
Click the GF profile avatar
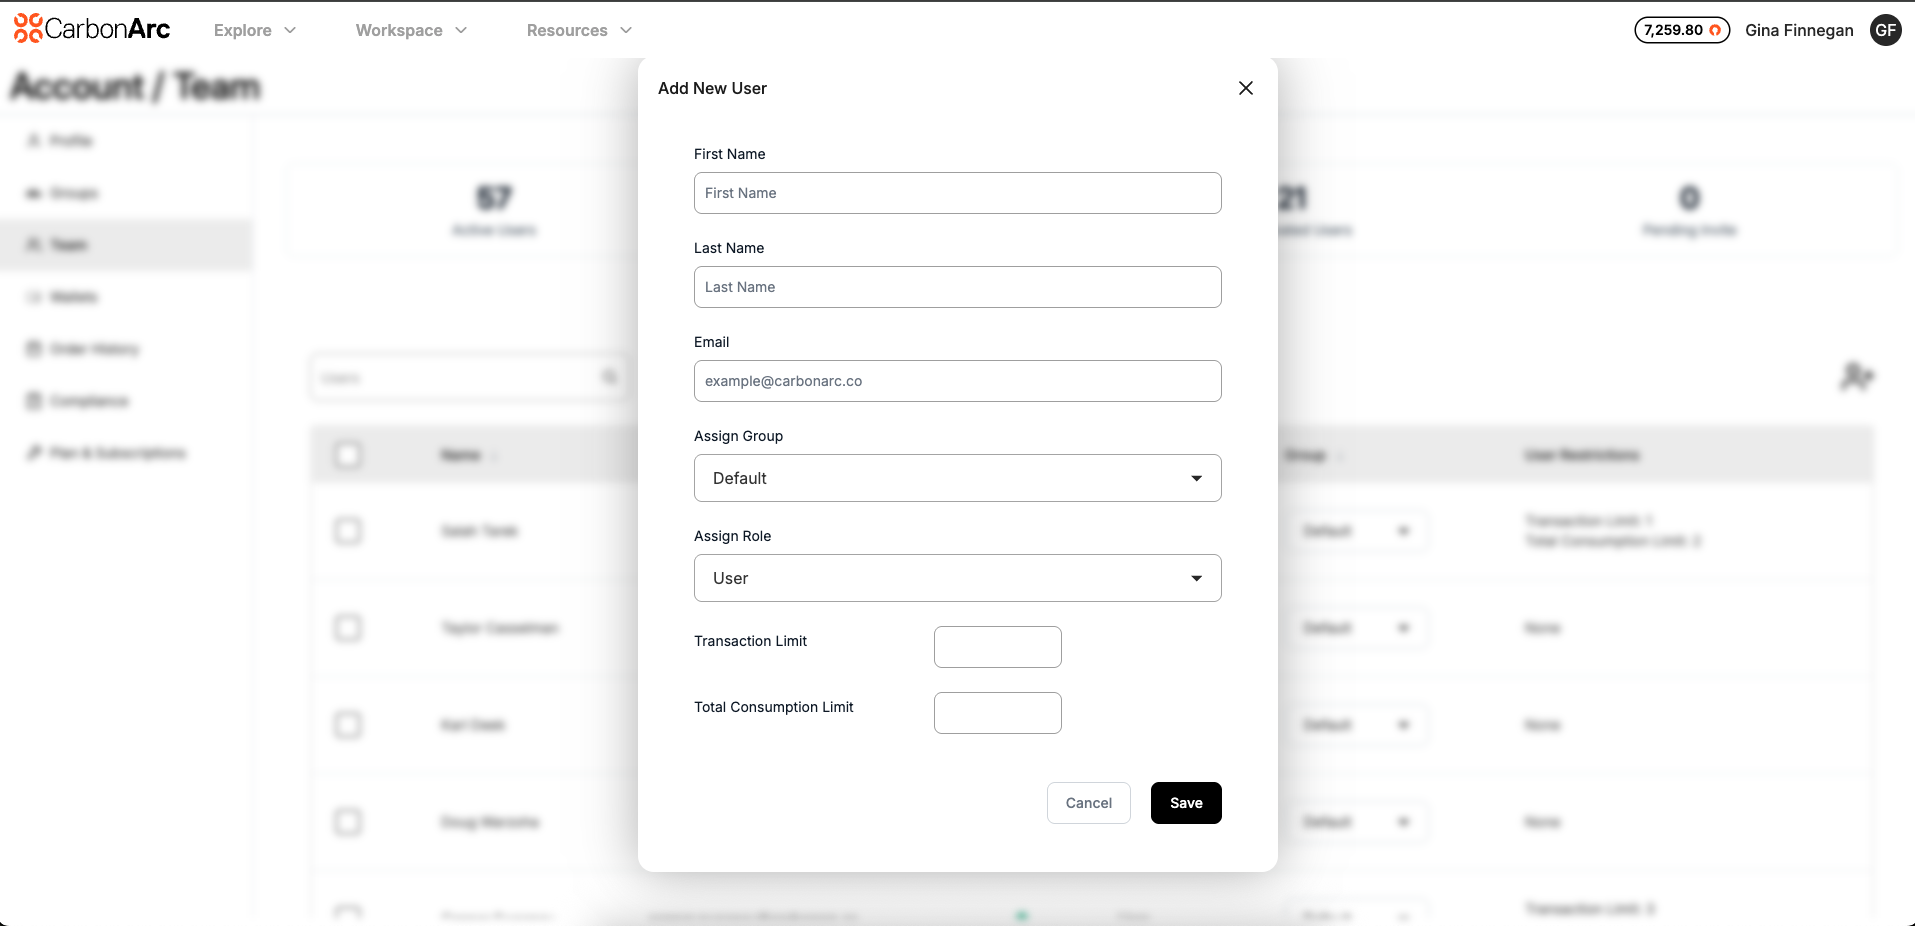coord(1885,30)
